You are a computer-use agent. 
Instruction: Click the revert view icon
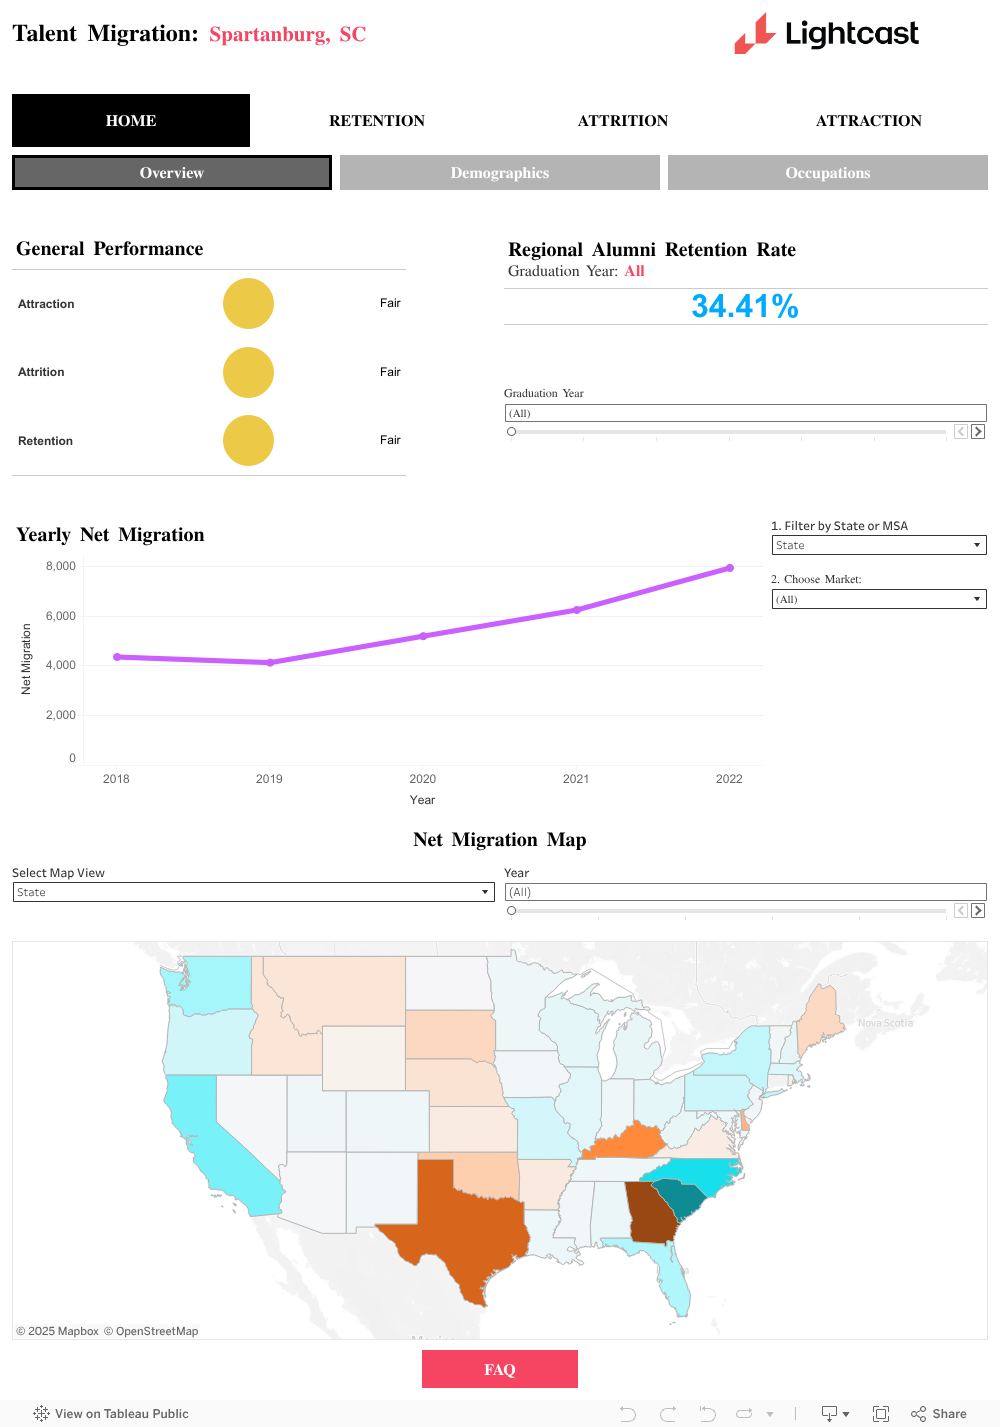[707, 1413]
